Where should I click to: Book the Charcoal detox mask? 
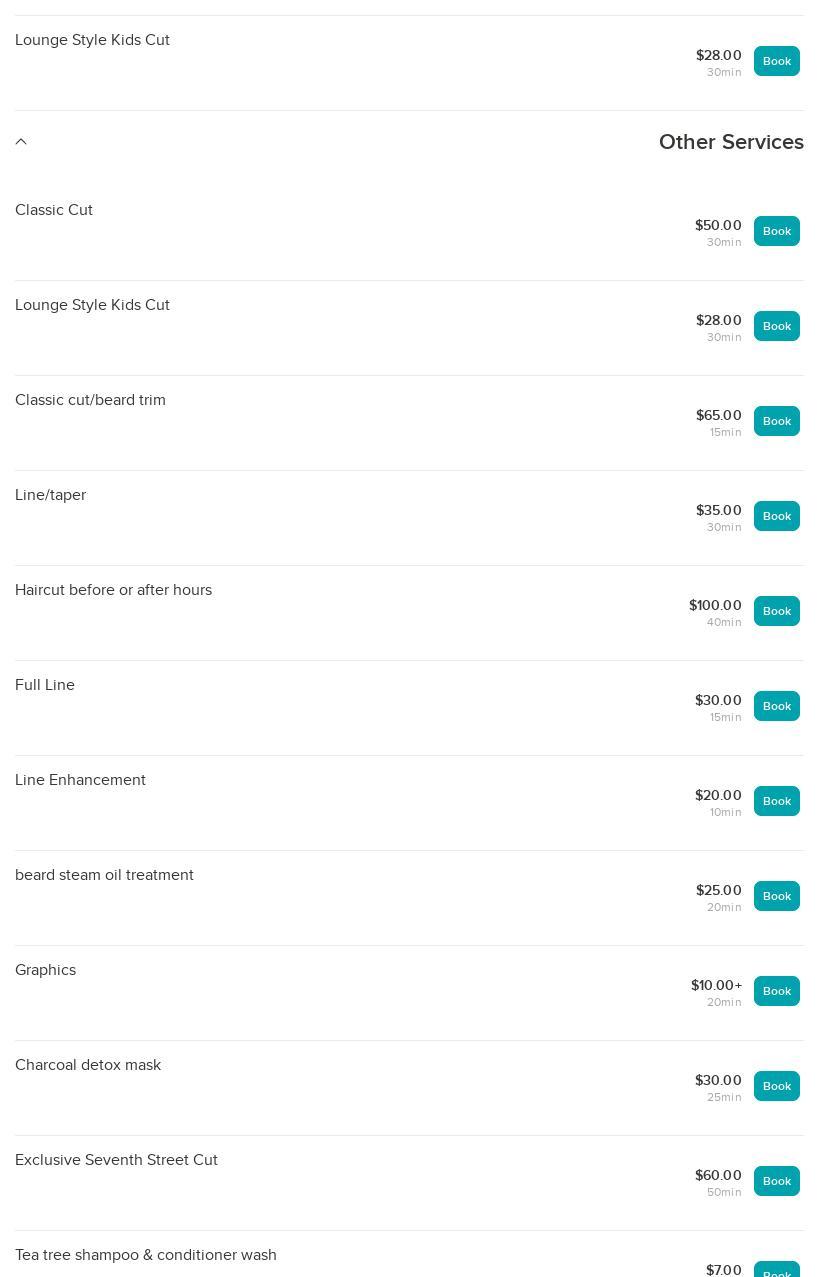[777, 1086]
